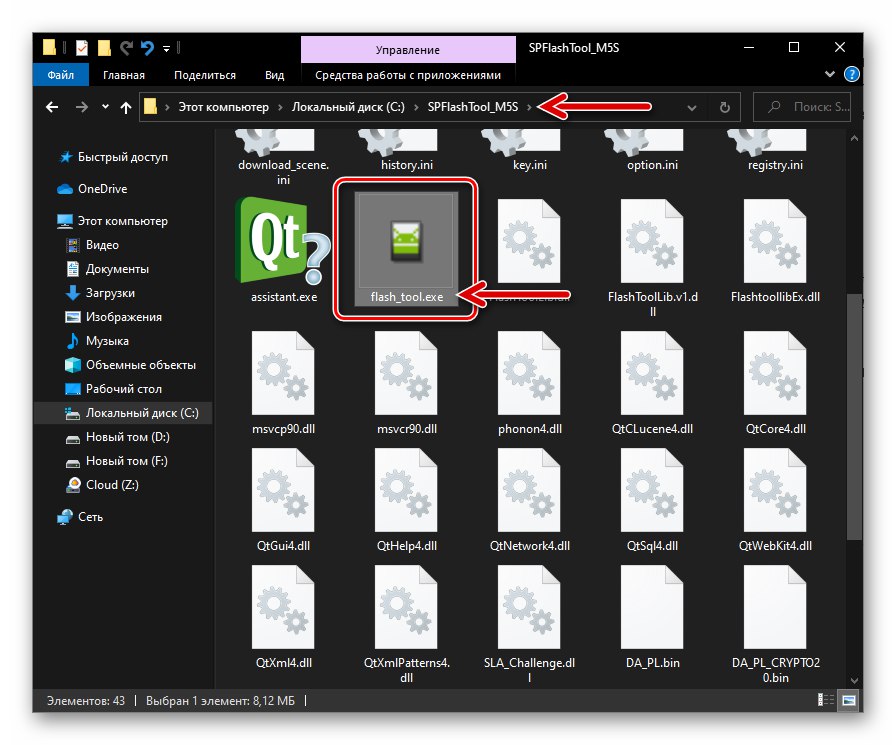This screenshot has width=896, height=745.
Task: Switch to large icons view in status bar
Action: point(849,700)
